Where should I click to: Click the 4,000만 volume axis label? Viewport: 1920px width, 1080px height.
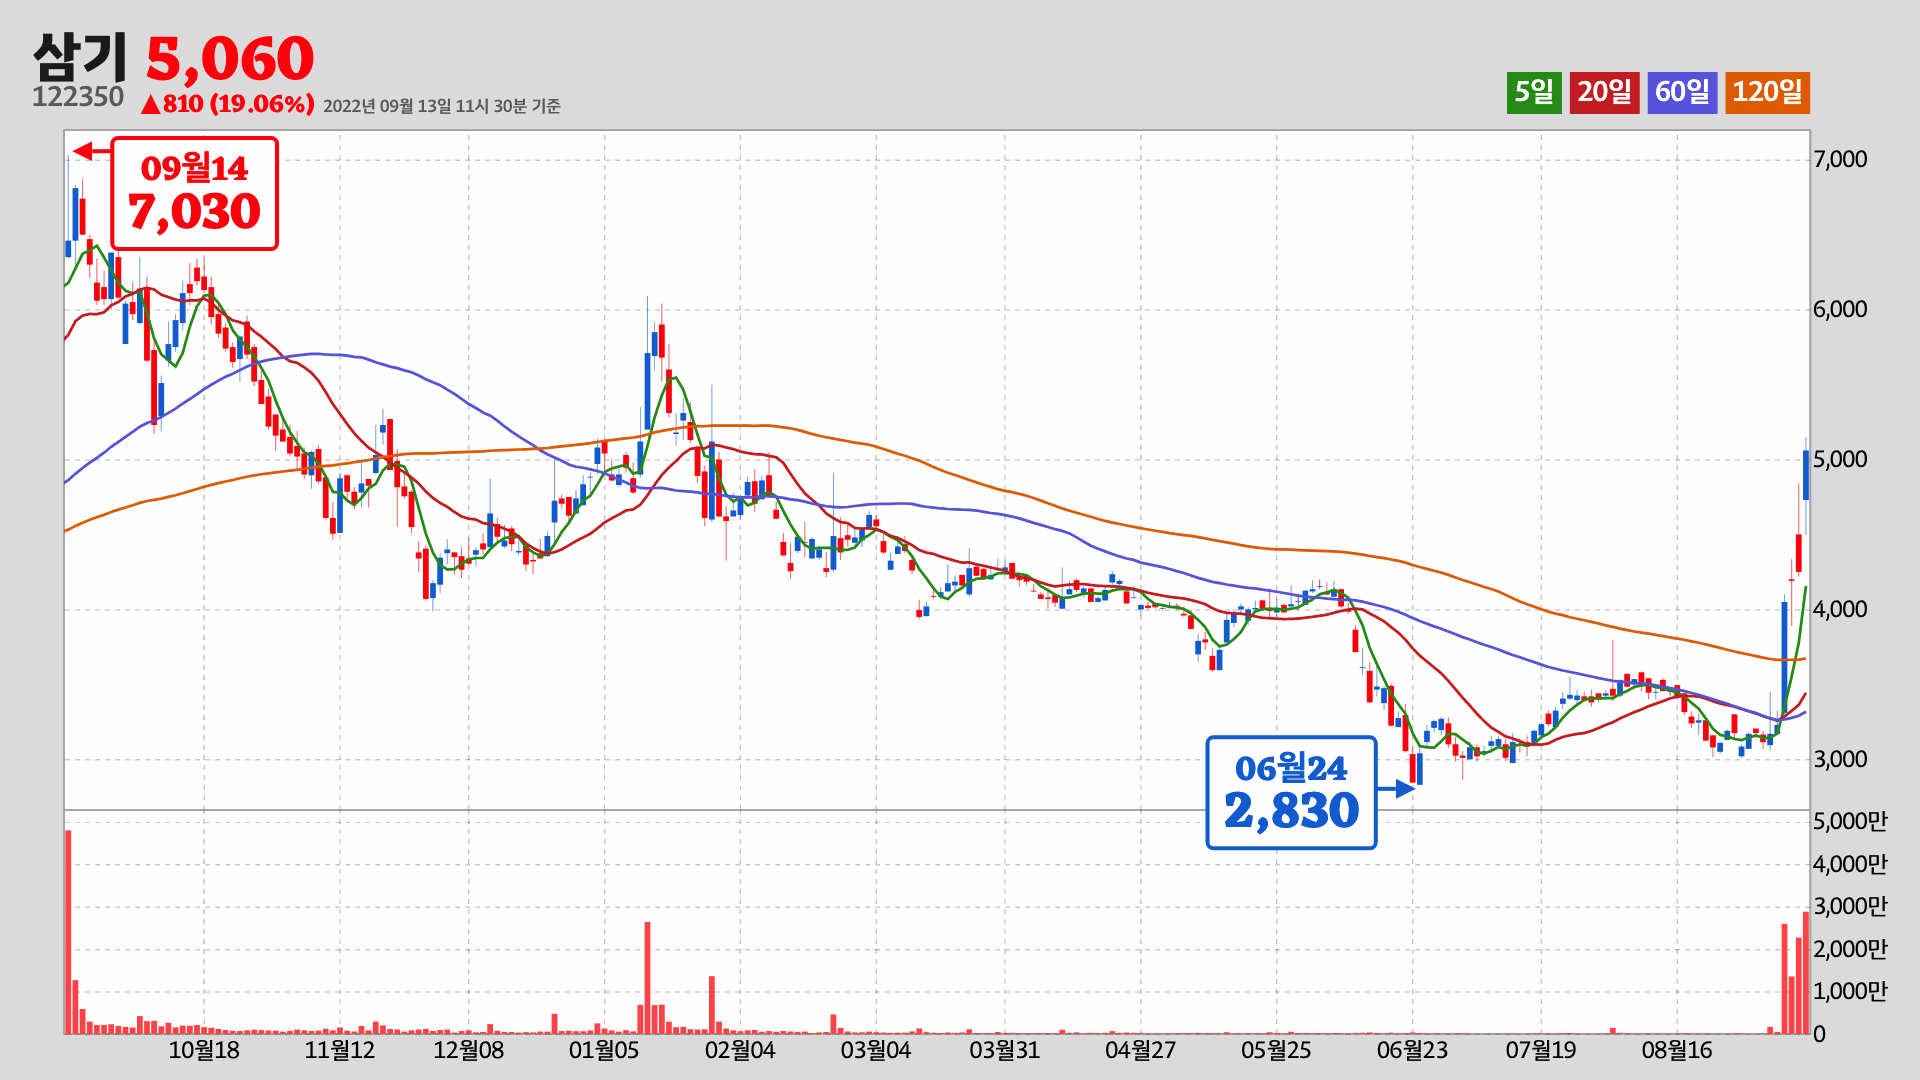pos(1850,864)
